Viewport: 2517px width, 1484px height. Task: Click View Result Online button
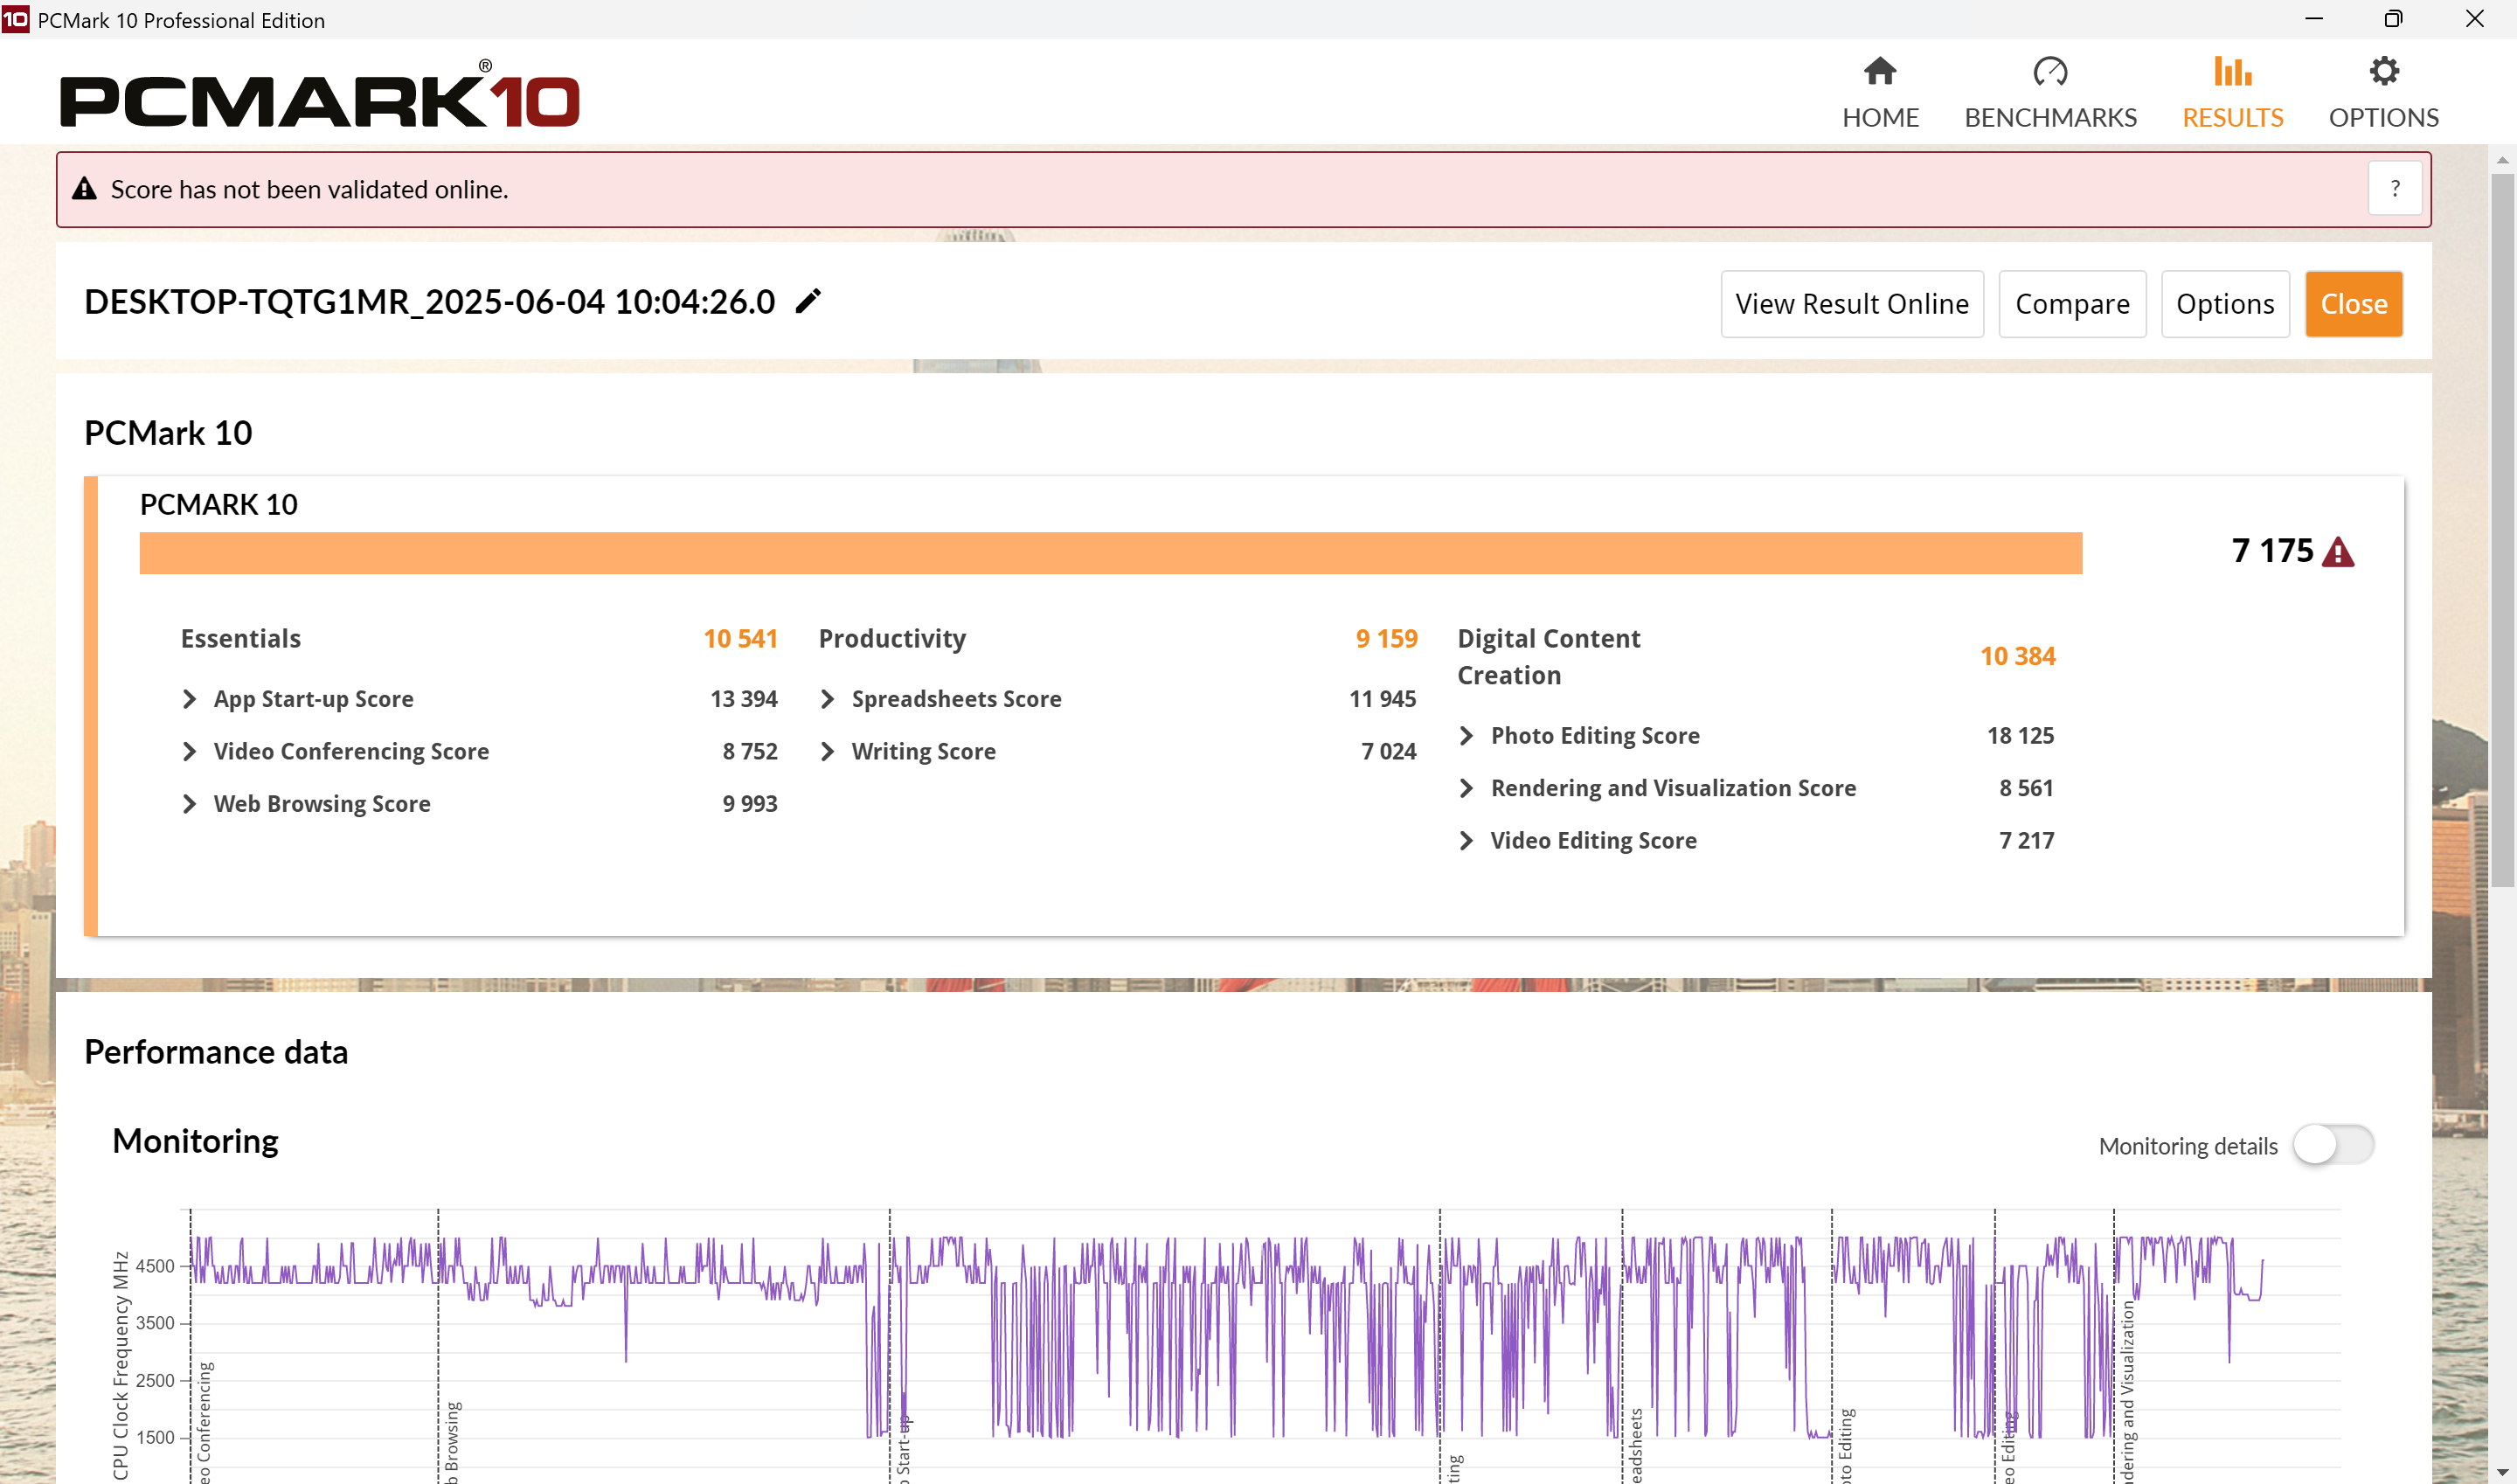pyautogui.click(x=1852, y=304)
